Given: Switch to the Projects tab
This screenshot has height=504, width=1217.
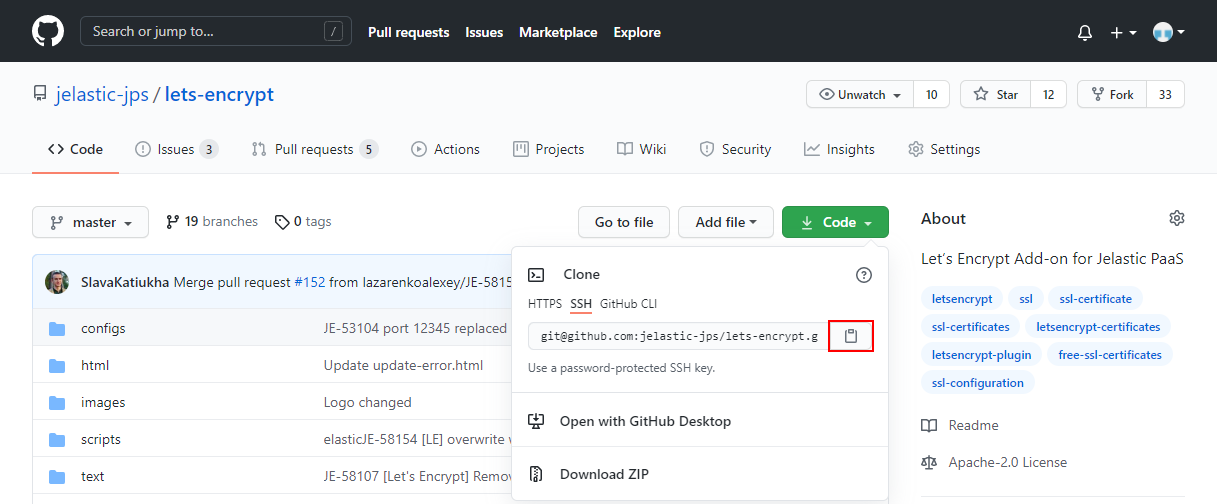Looking at the screenshot, I should pyautogui.click(x=548, y=149).
